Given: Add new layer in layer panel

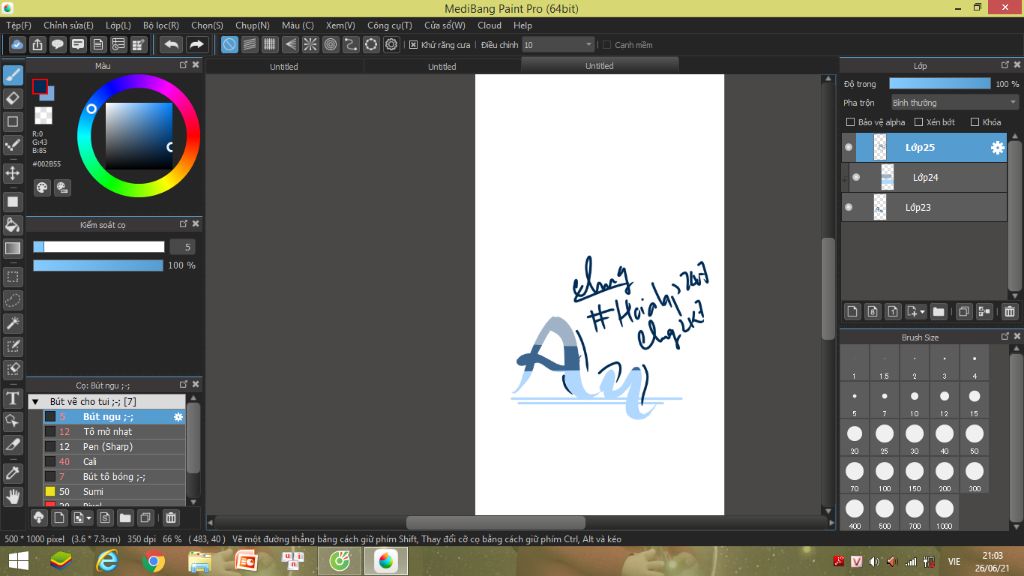Looking at the screenshot, I should click(x=852, y=312).
